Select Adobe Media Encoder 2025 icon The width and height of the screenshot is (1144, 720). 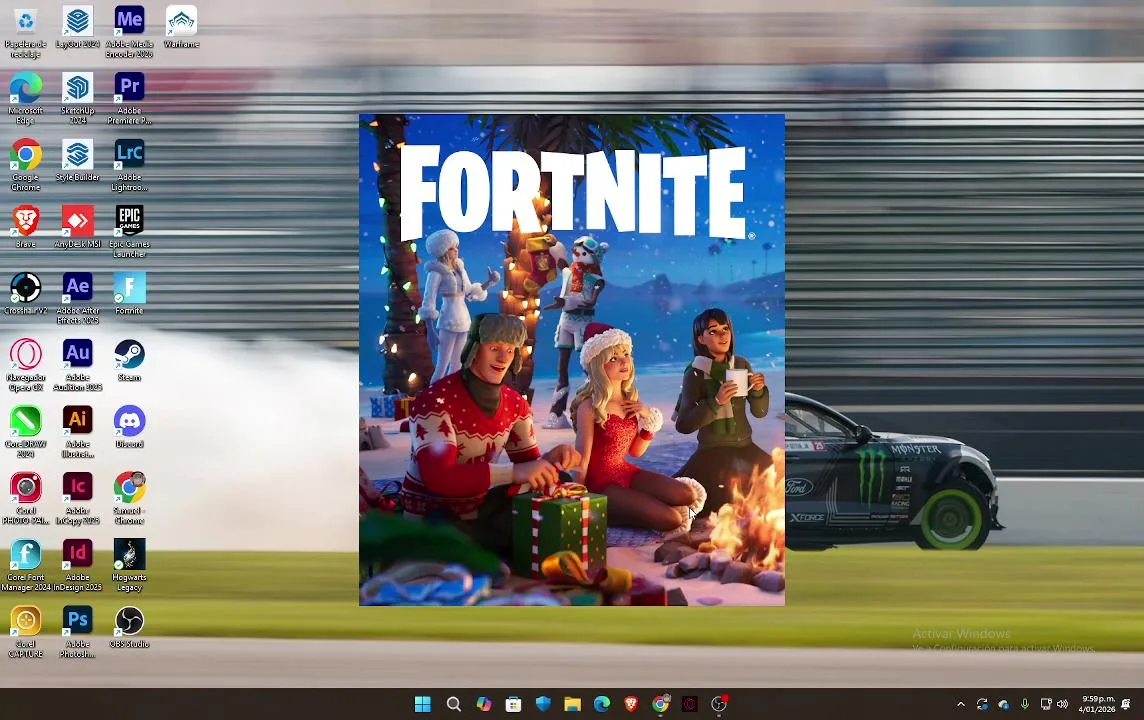pyautogui.click(x=129, y=31)
